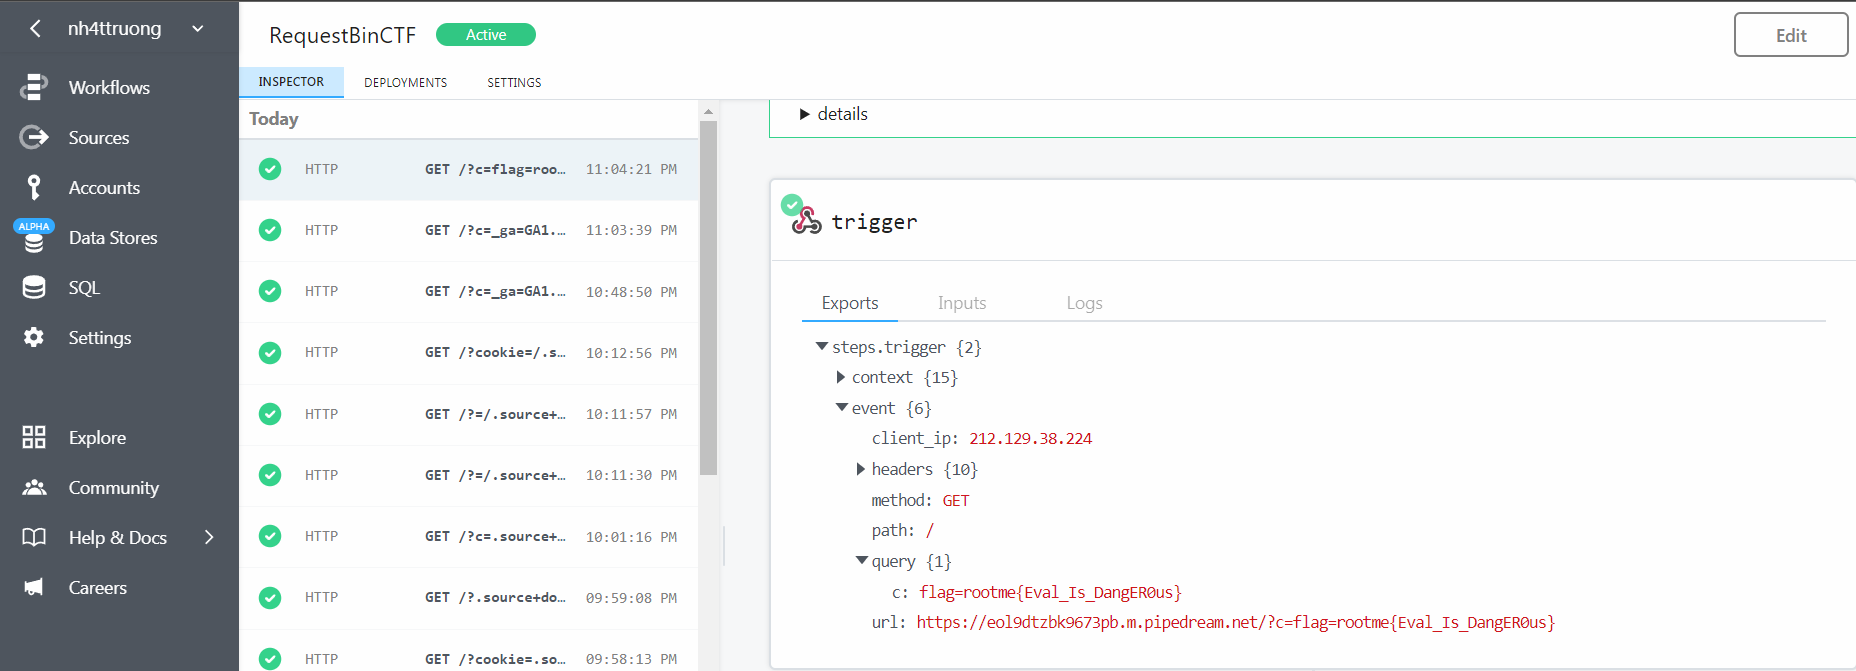Open the workflow Settings tab
The width and height of the screenshot is (1856, 671).
(x=514, y=83)
